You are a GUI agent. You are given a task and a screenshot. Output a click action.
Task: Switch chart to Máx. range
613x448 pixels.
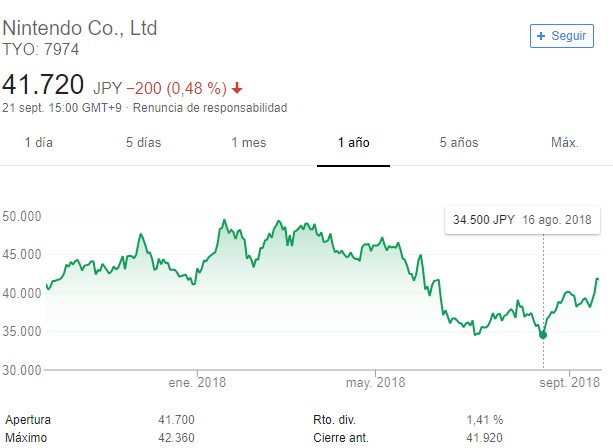pyautogui.click(x=565, y=143)
